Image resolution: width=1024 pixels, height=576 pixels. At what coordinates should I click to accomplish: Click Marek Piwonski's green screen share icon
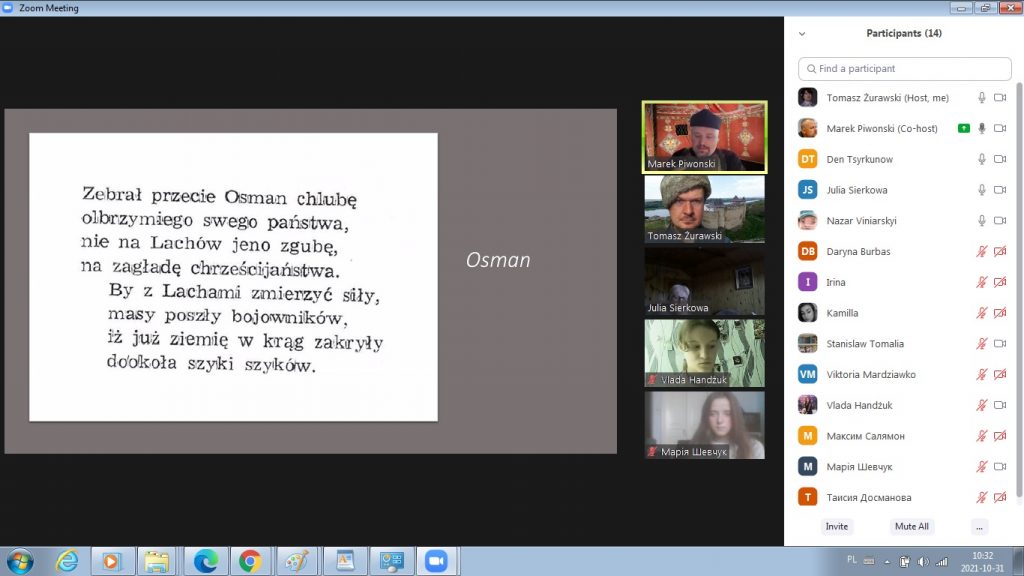(x=963, y=128)
